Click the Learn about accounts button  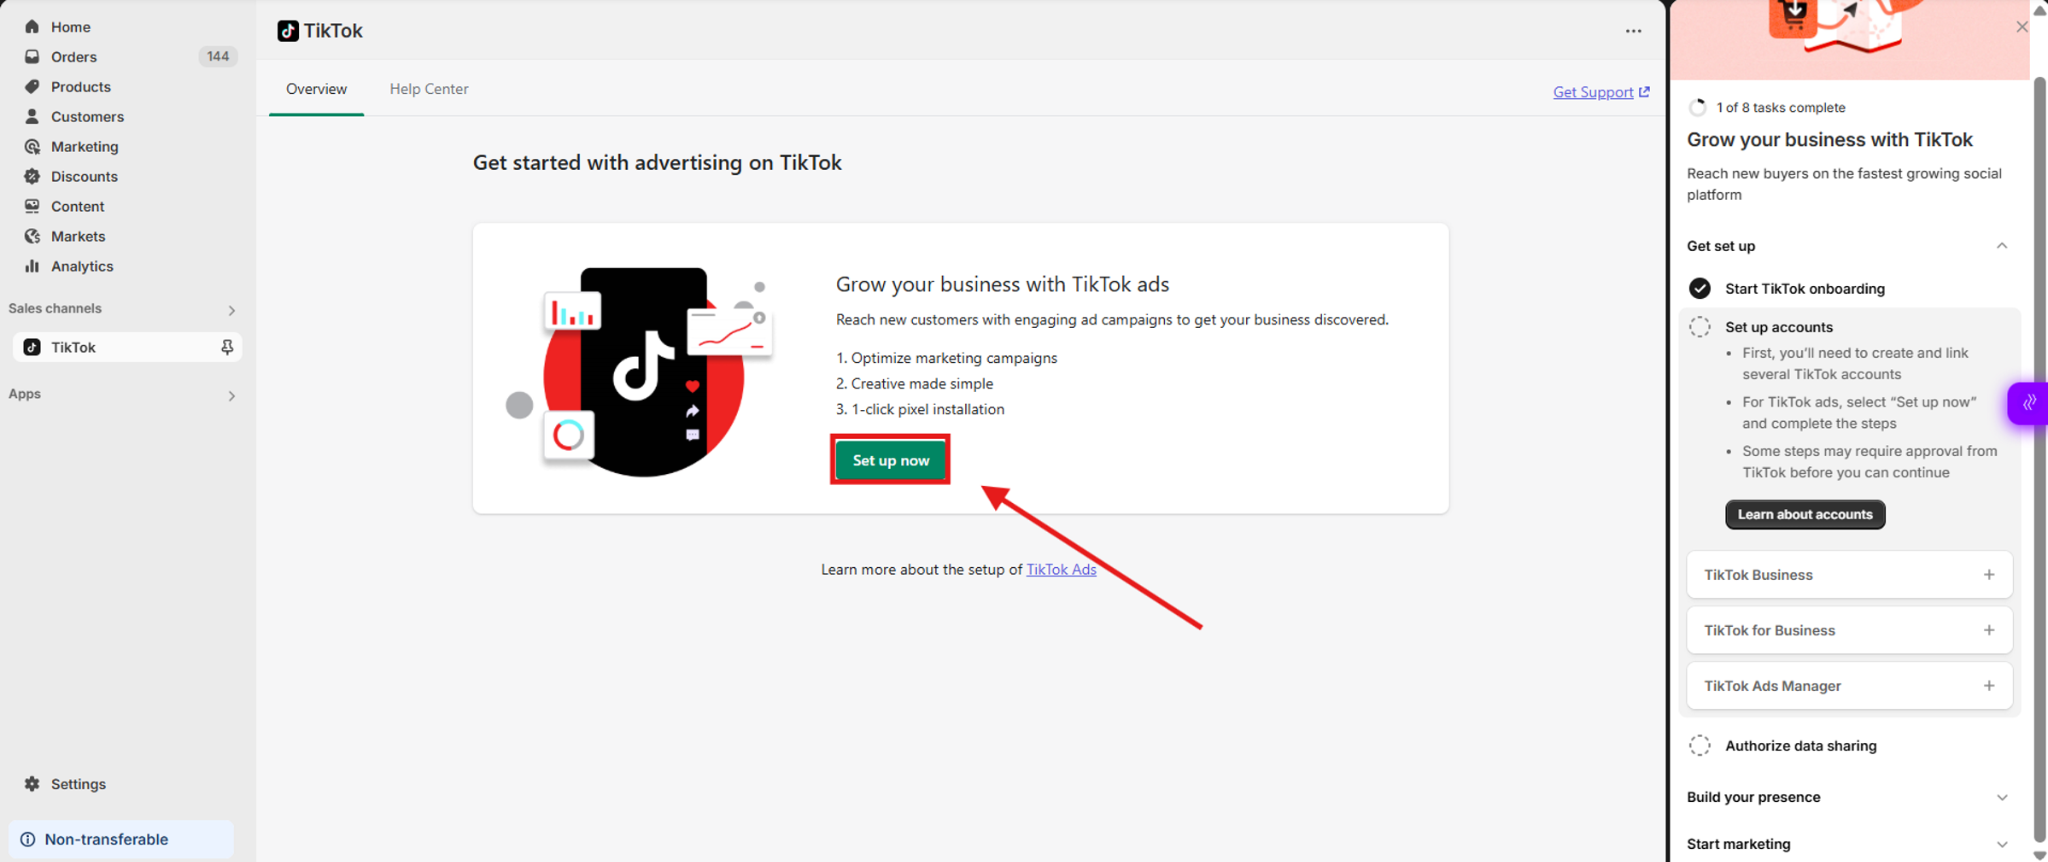coord(1805,515)
